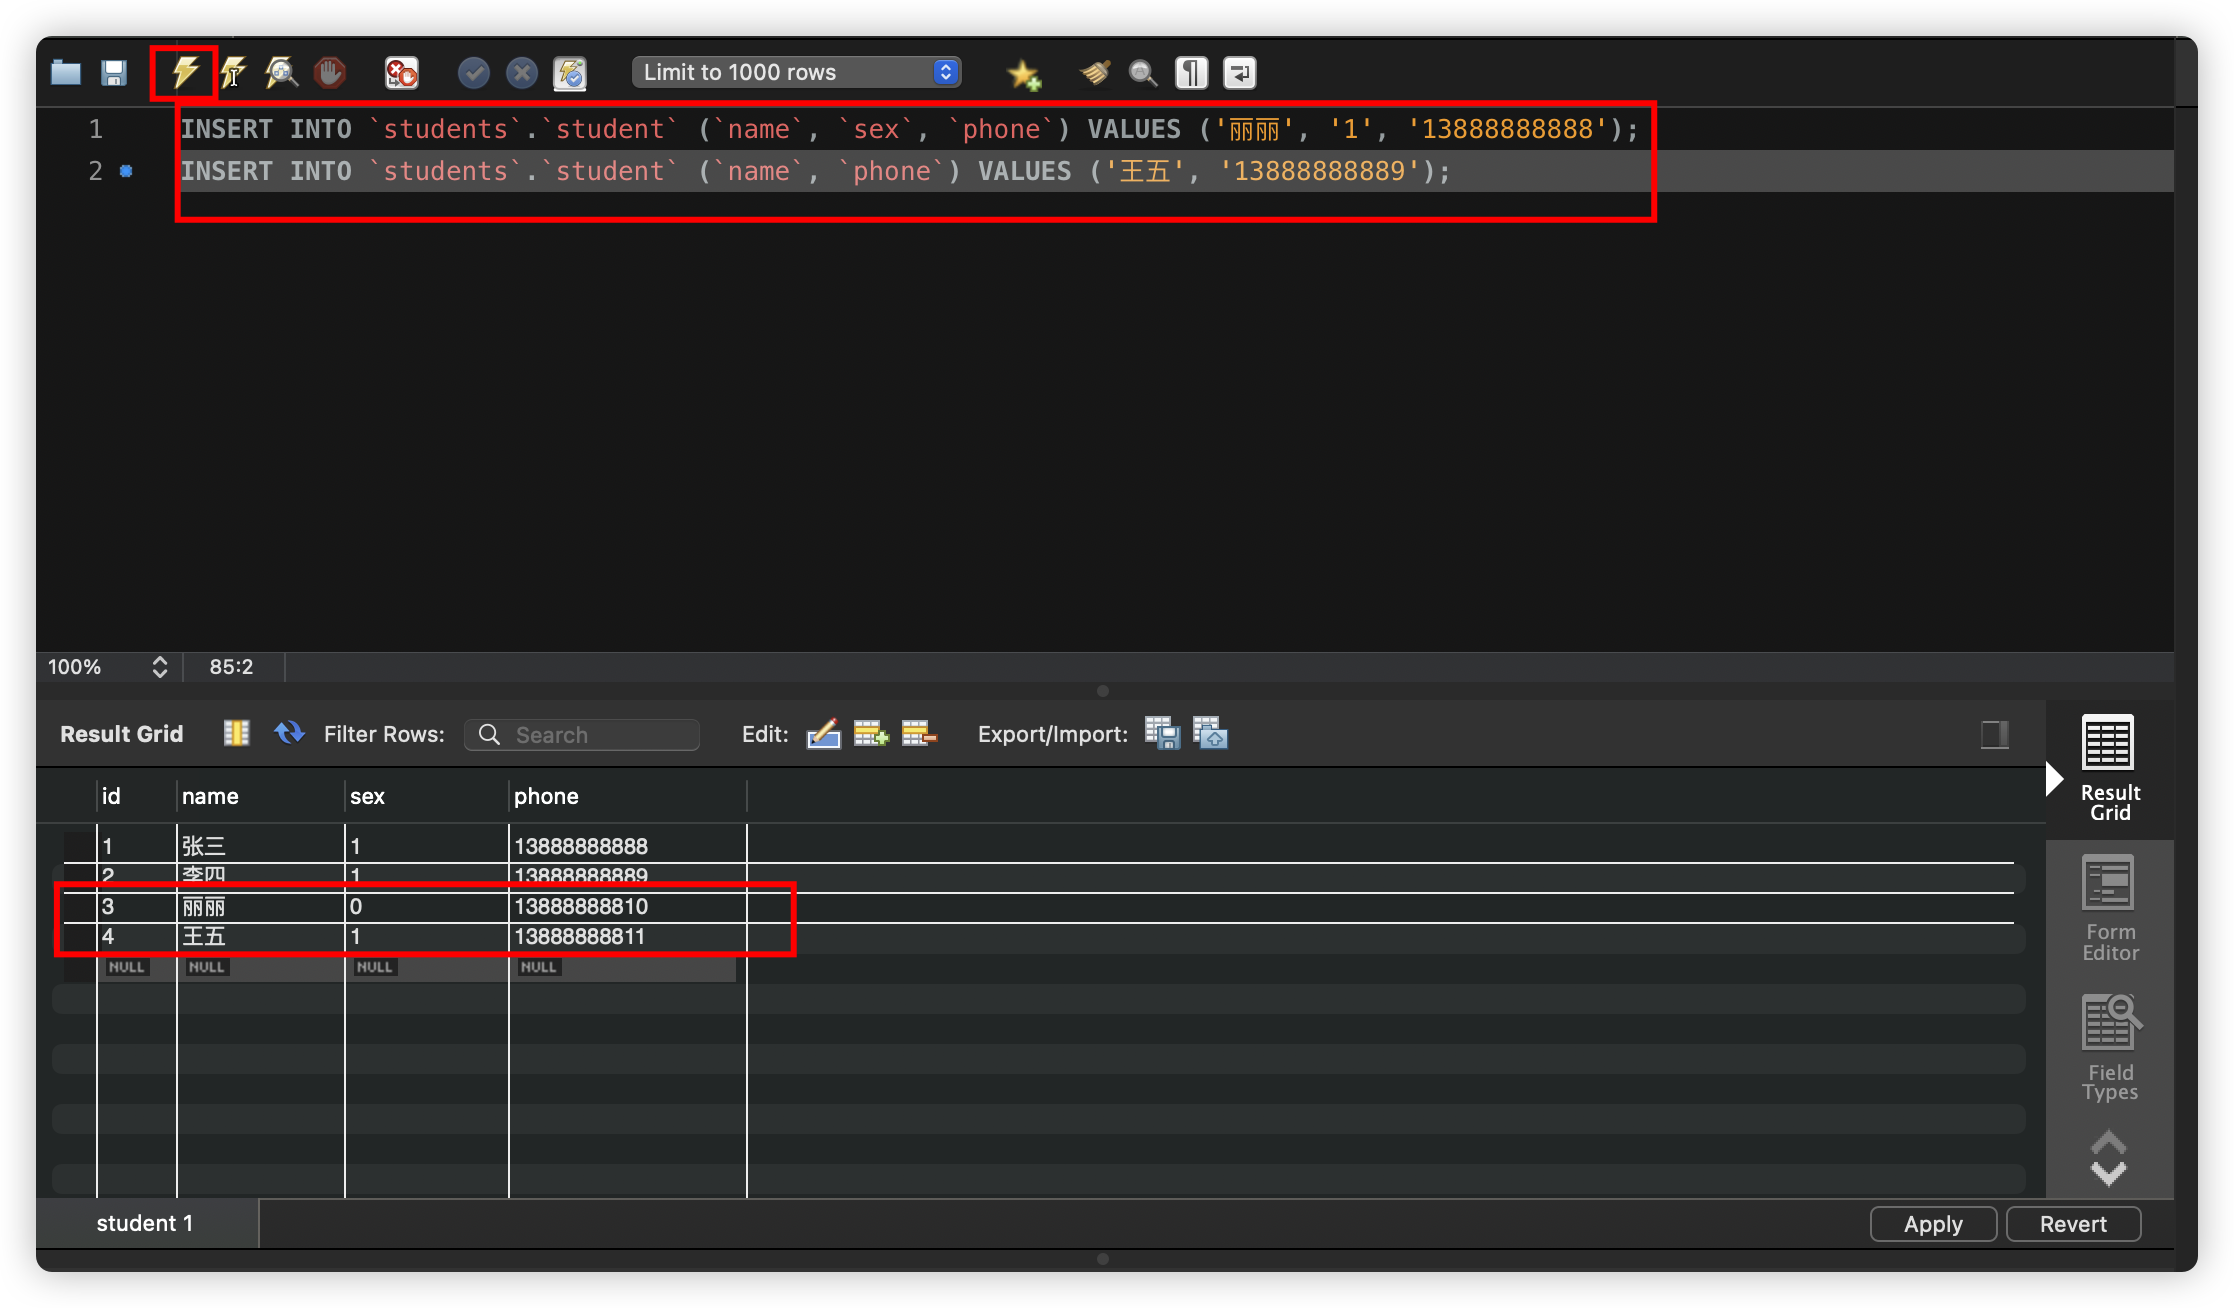Click the Revert button

pyautogui.click(x=2072, y=1224)
